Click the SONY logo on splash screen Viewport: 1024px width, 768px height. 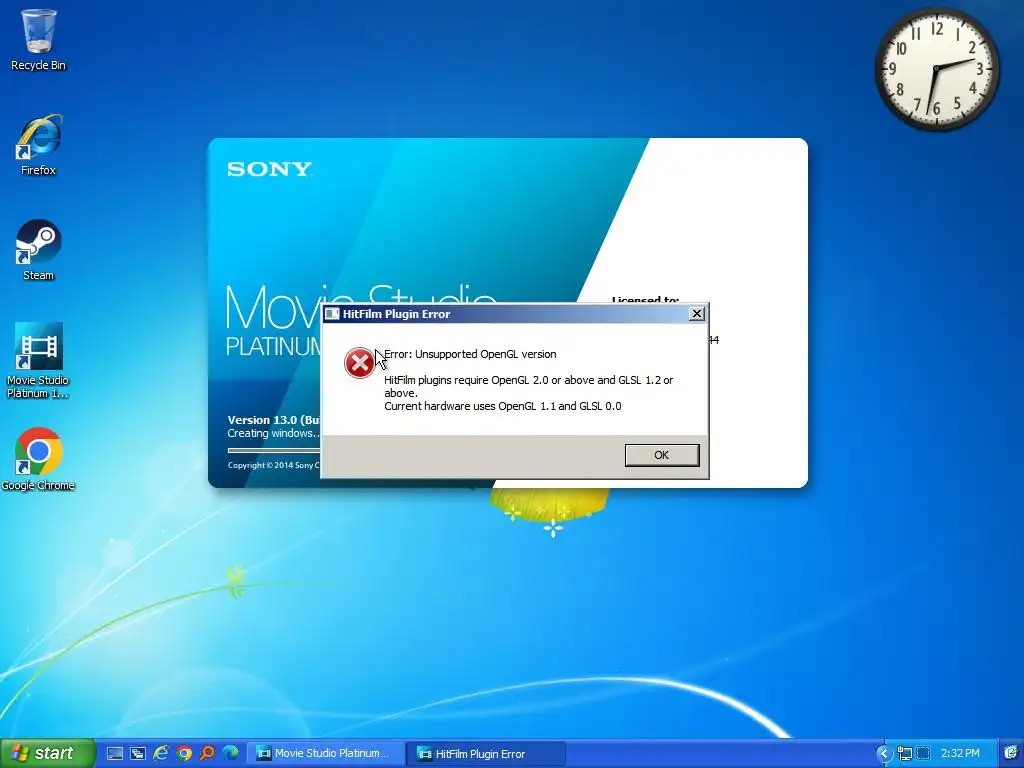269,170
